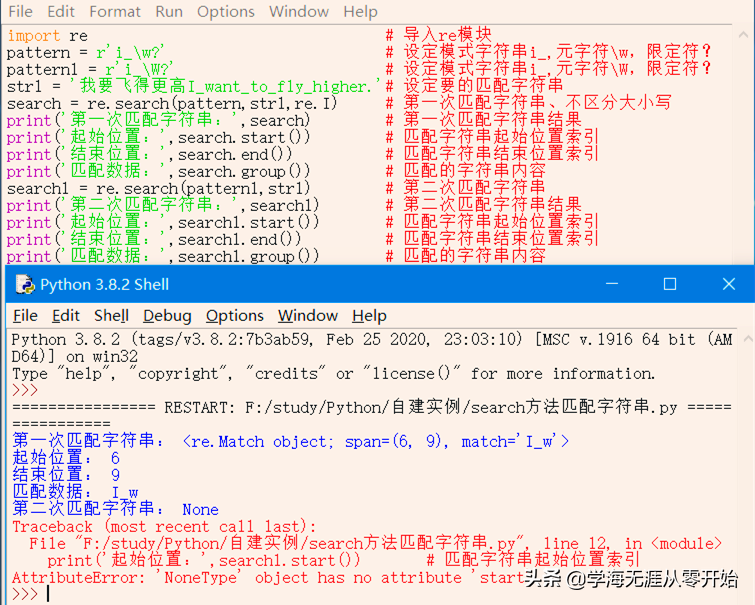The height and width of the screenshot is (605, 755).
Task: Click the print line with search.group()
Action: (158, 171)
